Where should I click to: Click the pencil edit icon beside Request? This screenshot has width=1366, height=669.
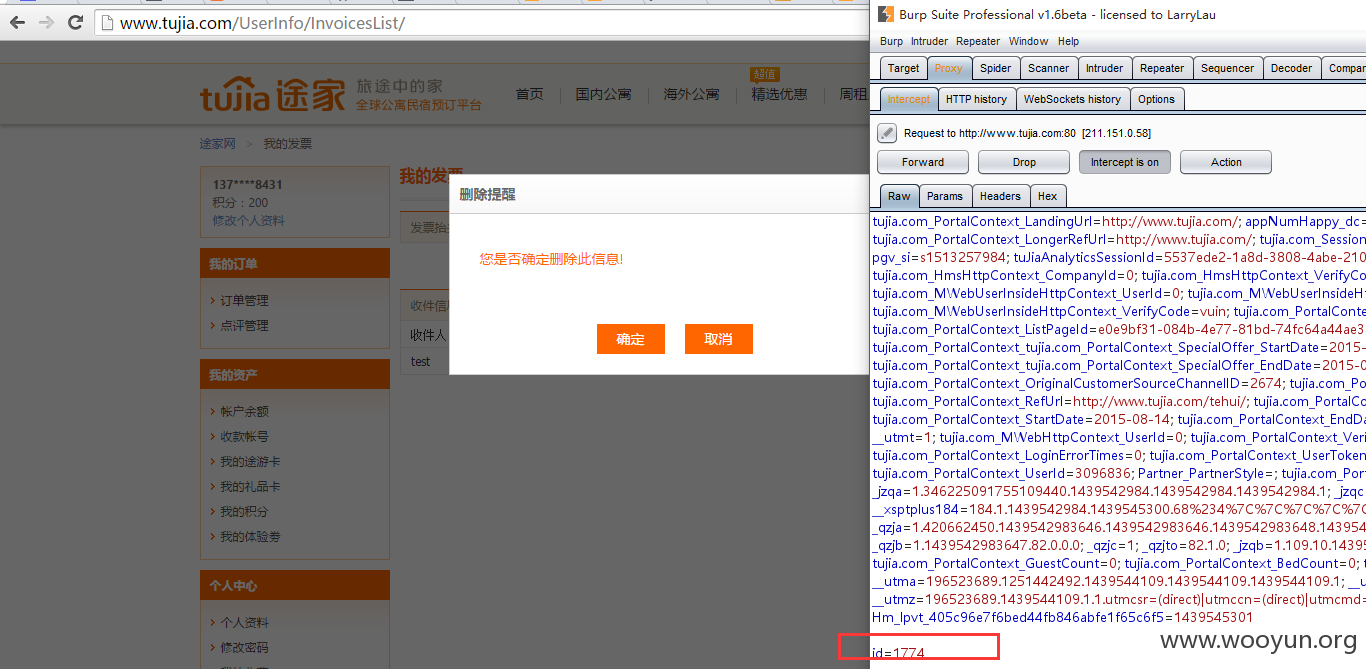(887, 133)
